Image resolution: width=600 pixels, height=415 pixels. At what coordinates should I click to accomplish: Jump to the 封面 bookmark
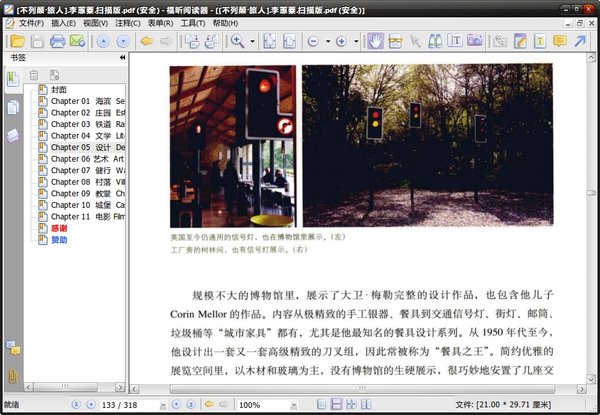pos(59,90)
